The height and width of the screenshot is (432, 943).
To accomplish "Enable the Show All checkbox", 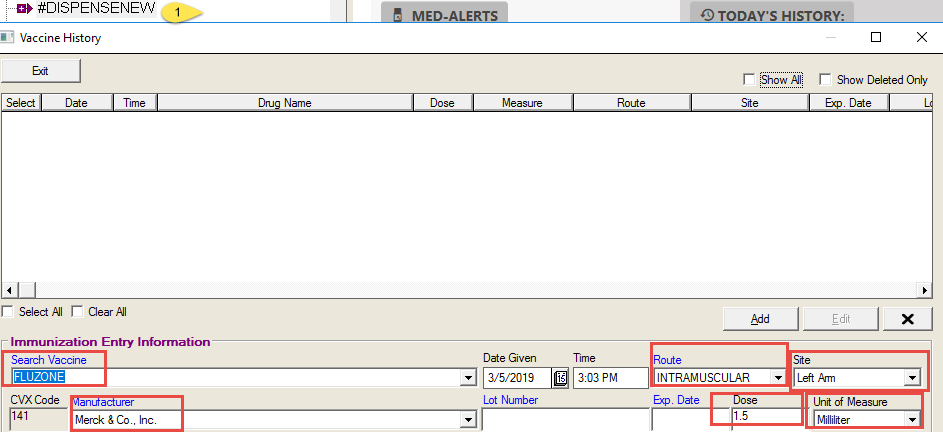I will coord(749,79).
